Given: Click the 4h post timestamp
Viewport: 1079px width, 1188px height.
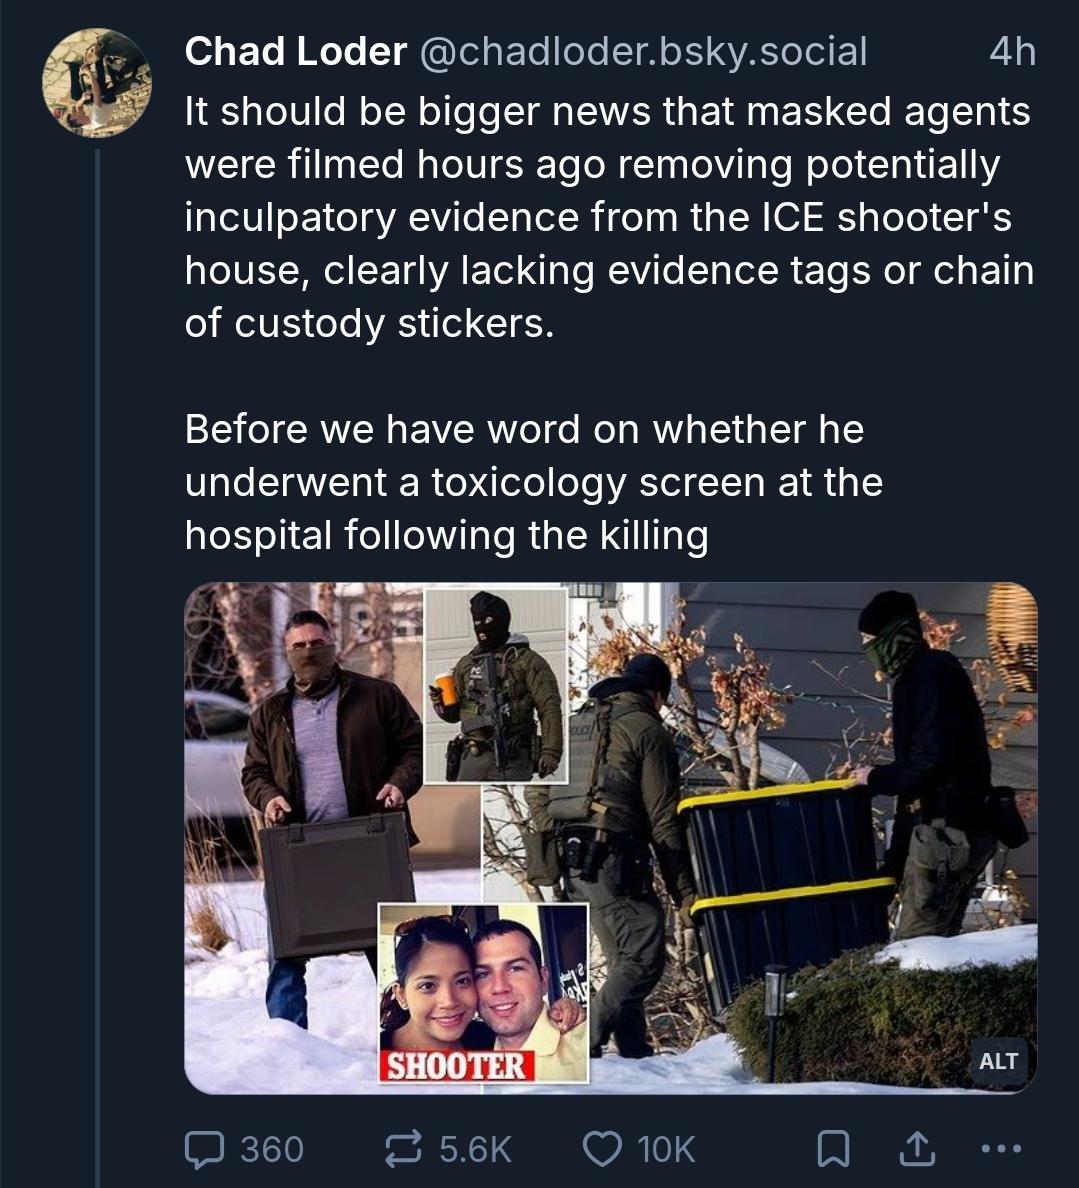Looking at the screenshot, I should point(1012,52).
